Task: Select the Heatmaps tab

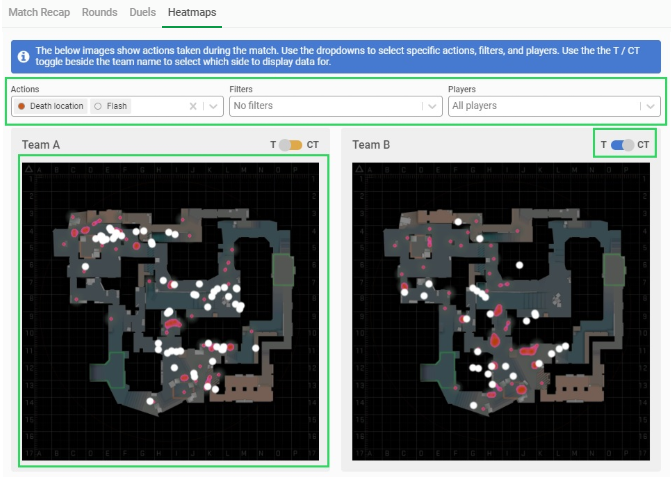Action: [192, 12]
